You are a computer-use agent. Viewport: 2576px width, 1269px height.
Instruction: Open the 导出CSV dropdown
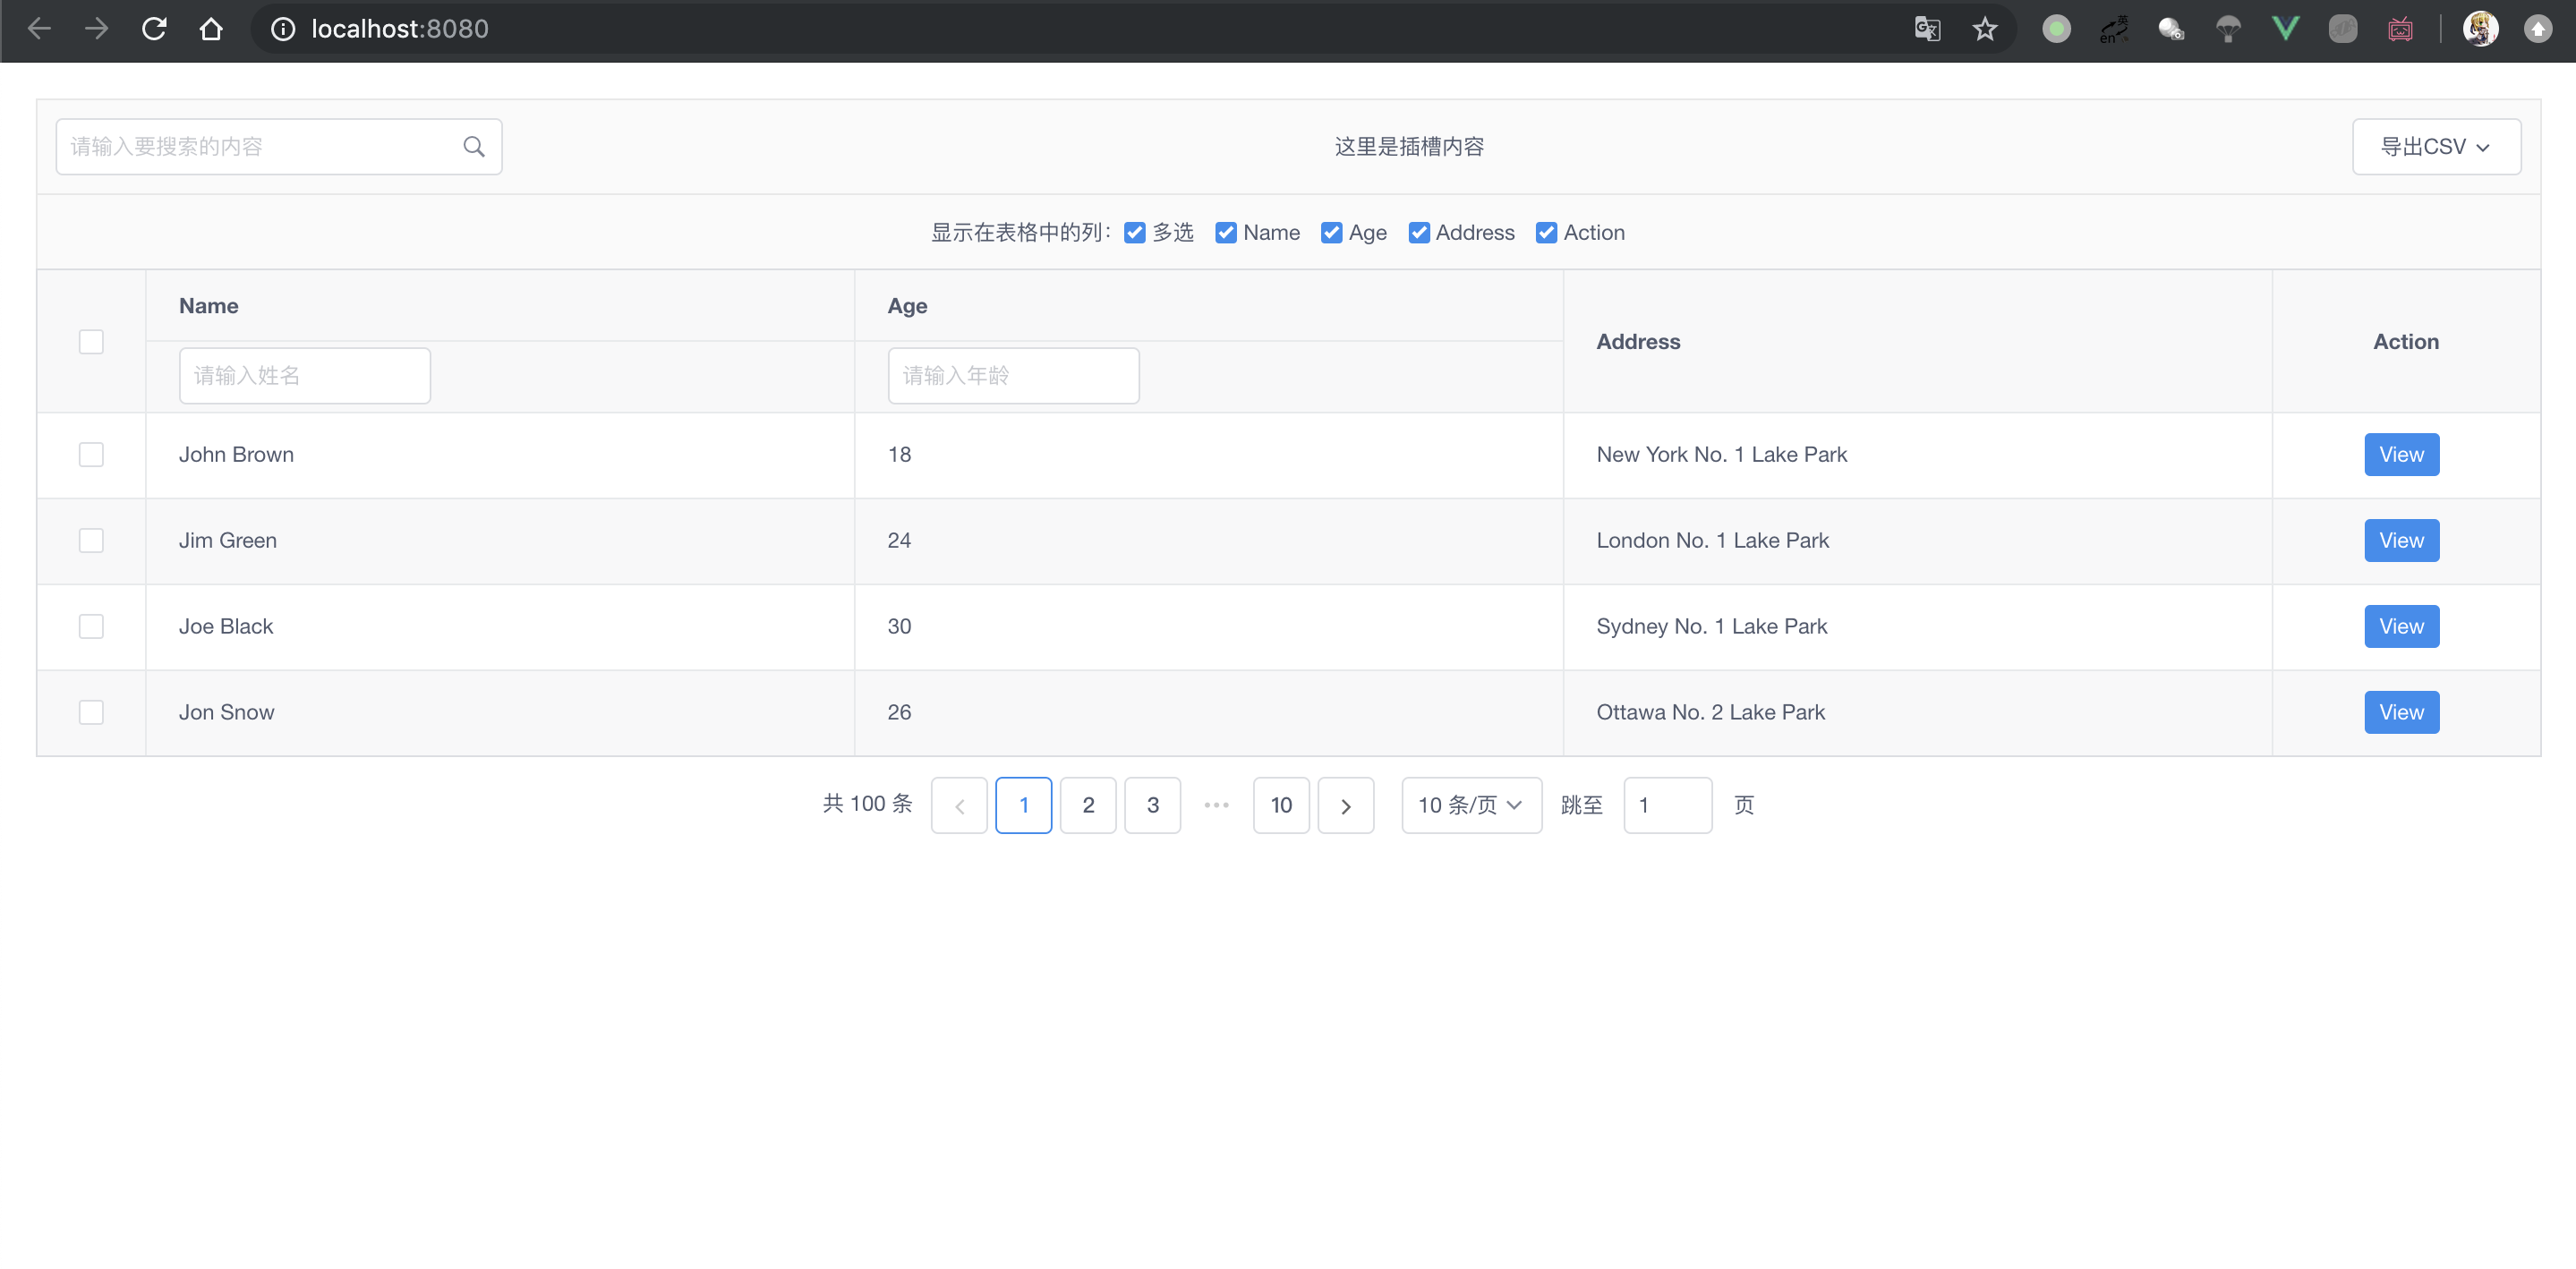click(x=2436, y=147)
